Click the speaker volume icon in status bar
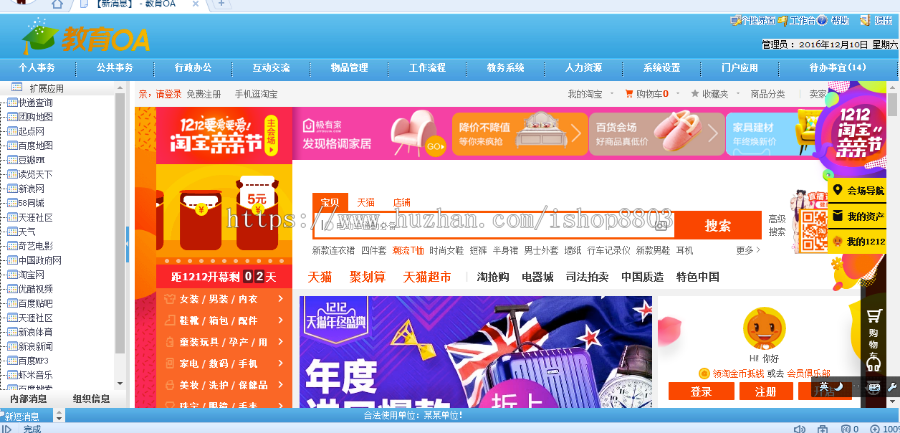900x433 pixels. tap(798, 428)
